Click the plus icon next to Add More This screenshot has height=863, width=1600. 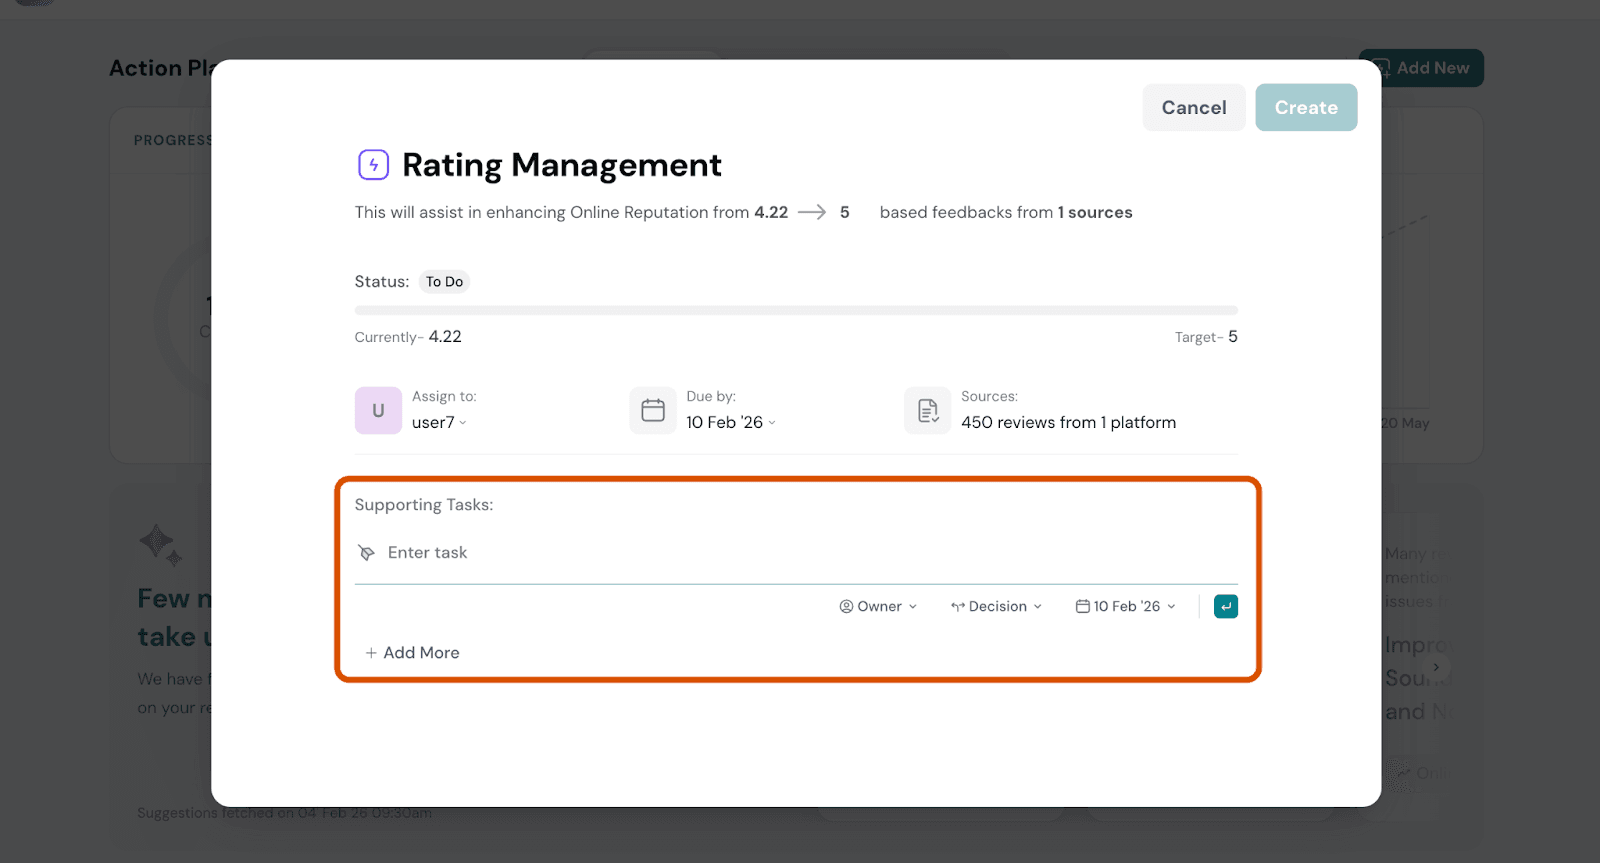coord(371,653)
